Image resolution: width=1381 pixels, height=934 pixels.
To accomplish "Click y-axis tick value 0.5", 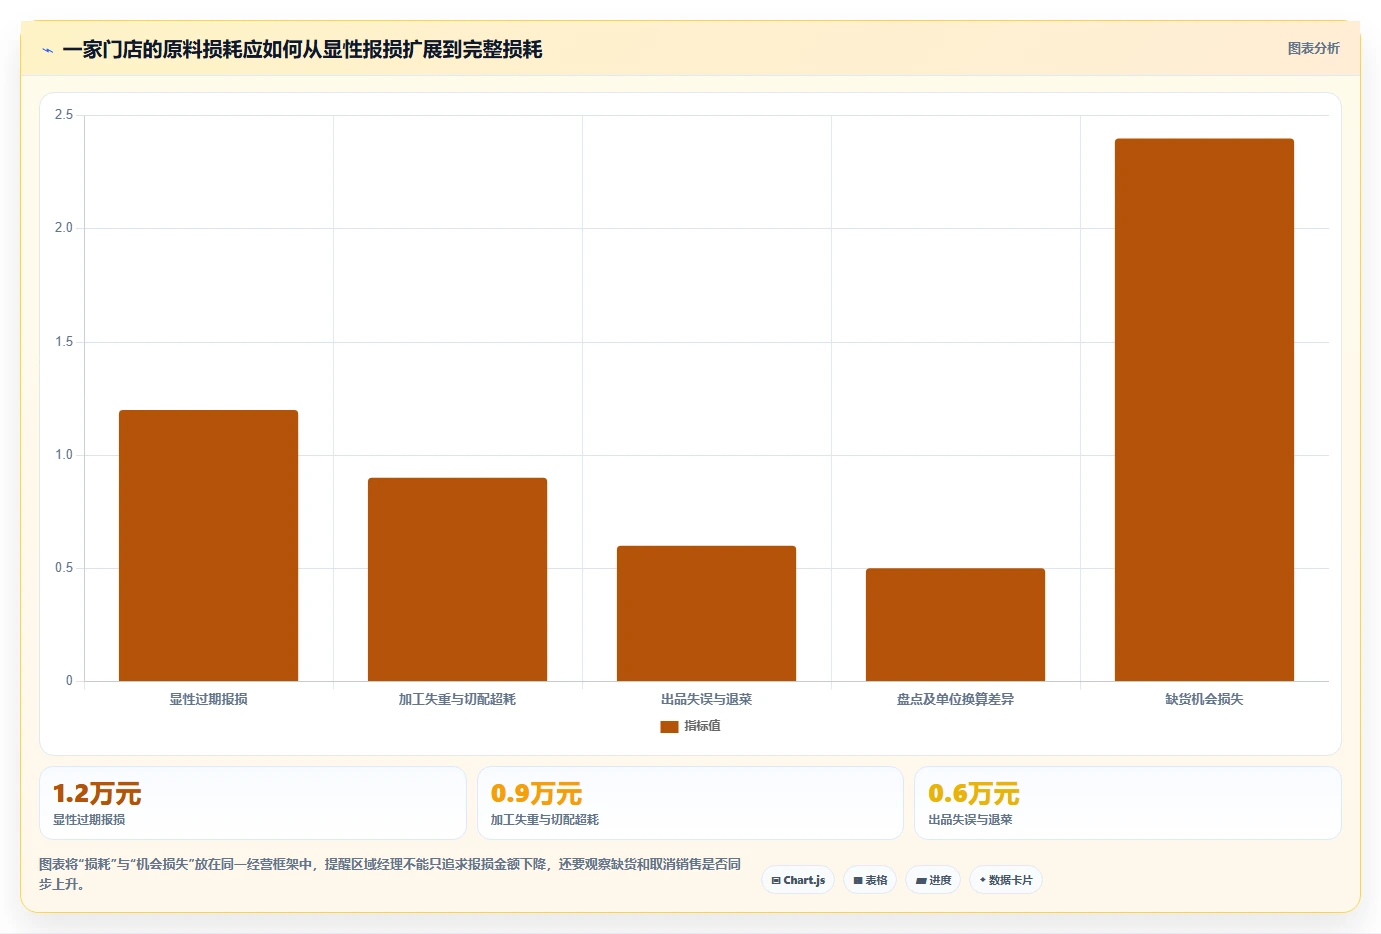I will [64, 568].
